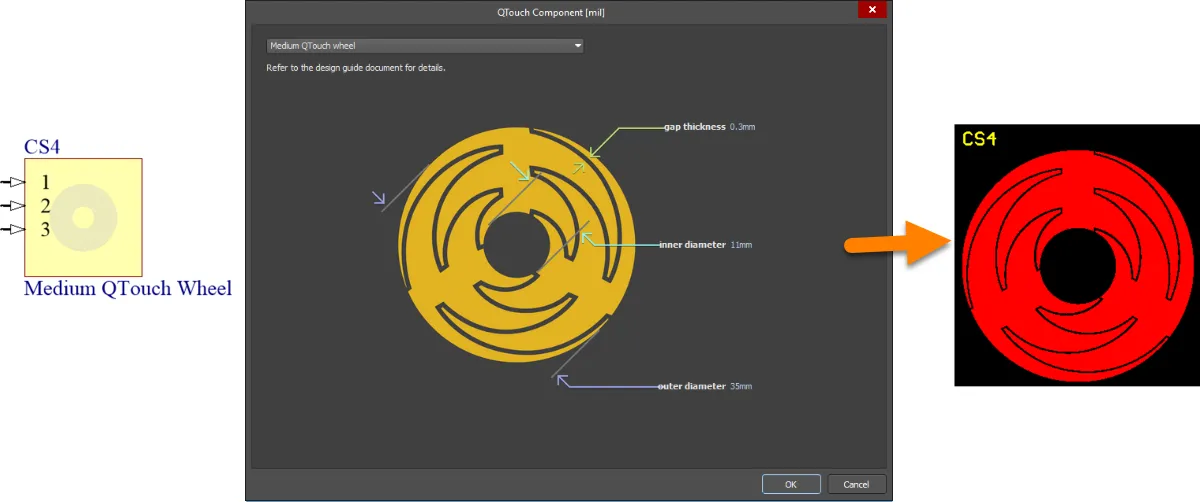Click the gap thickness label

tap(695, 127)
